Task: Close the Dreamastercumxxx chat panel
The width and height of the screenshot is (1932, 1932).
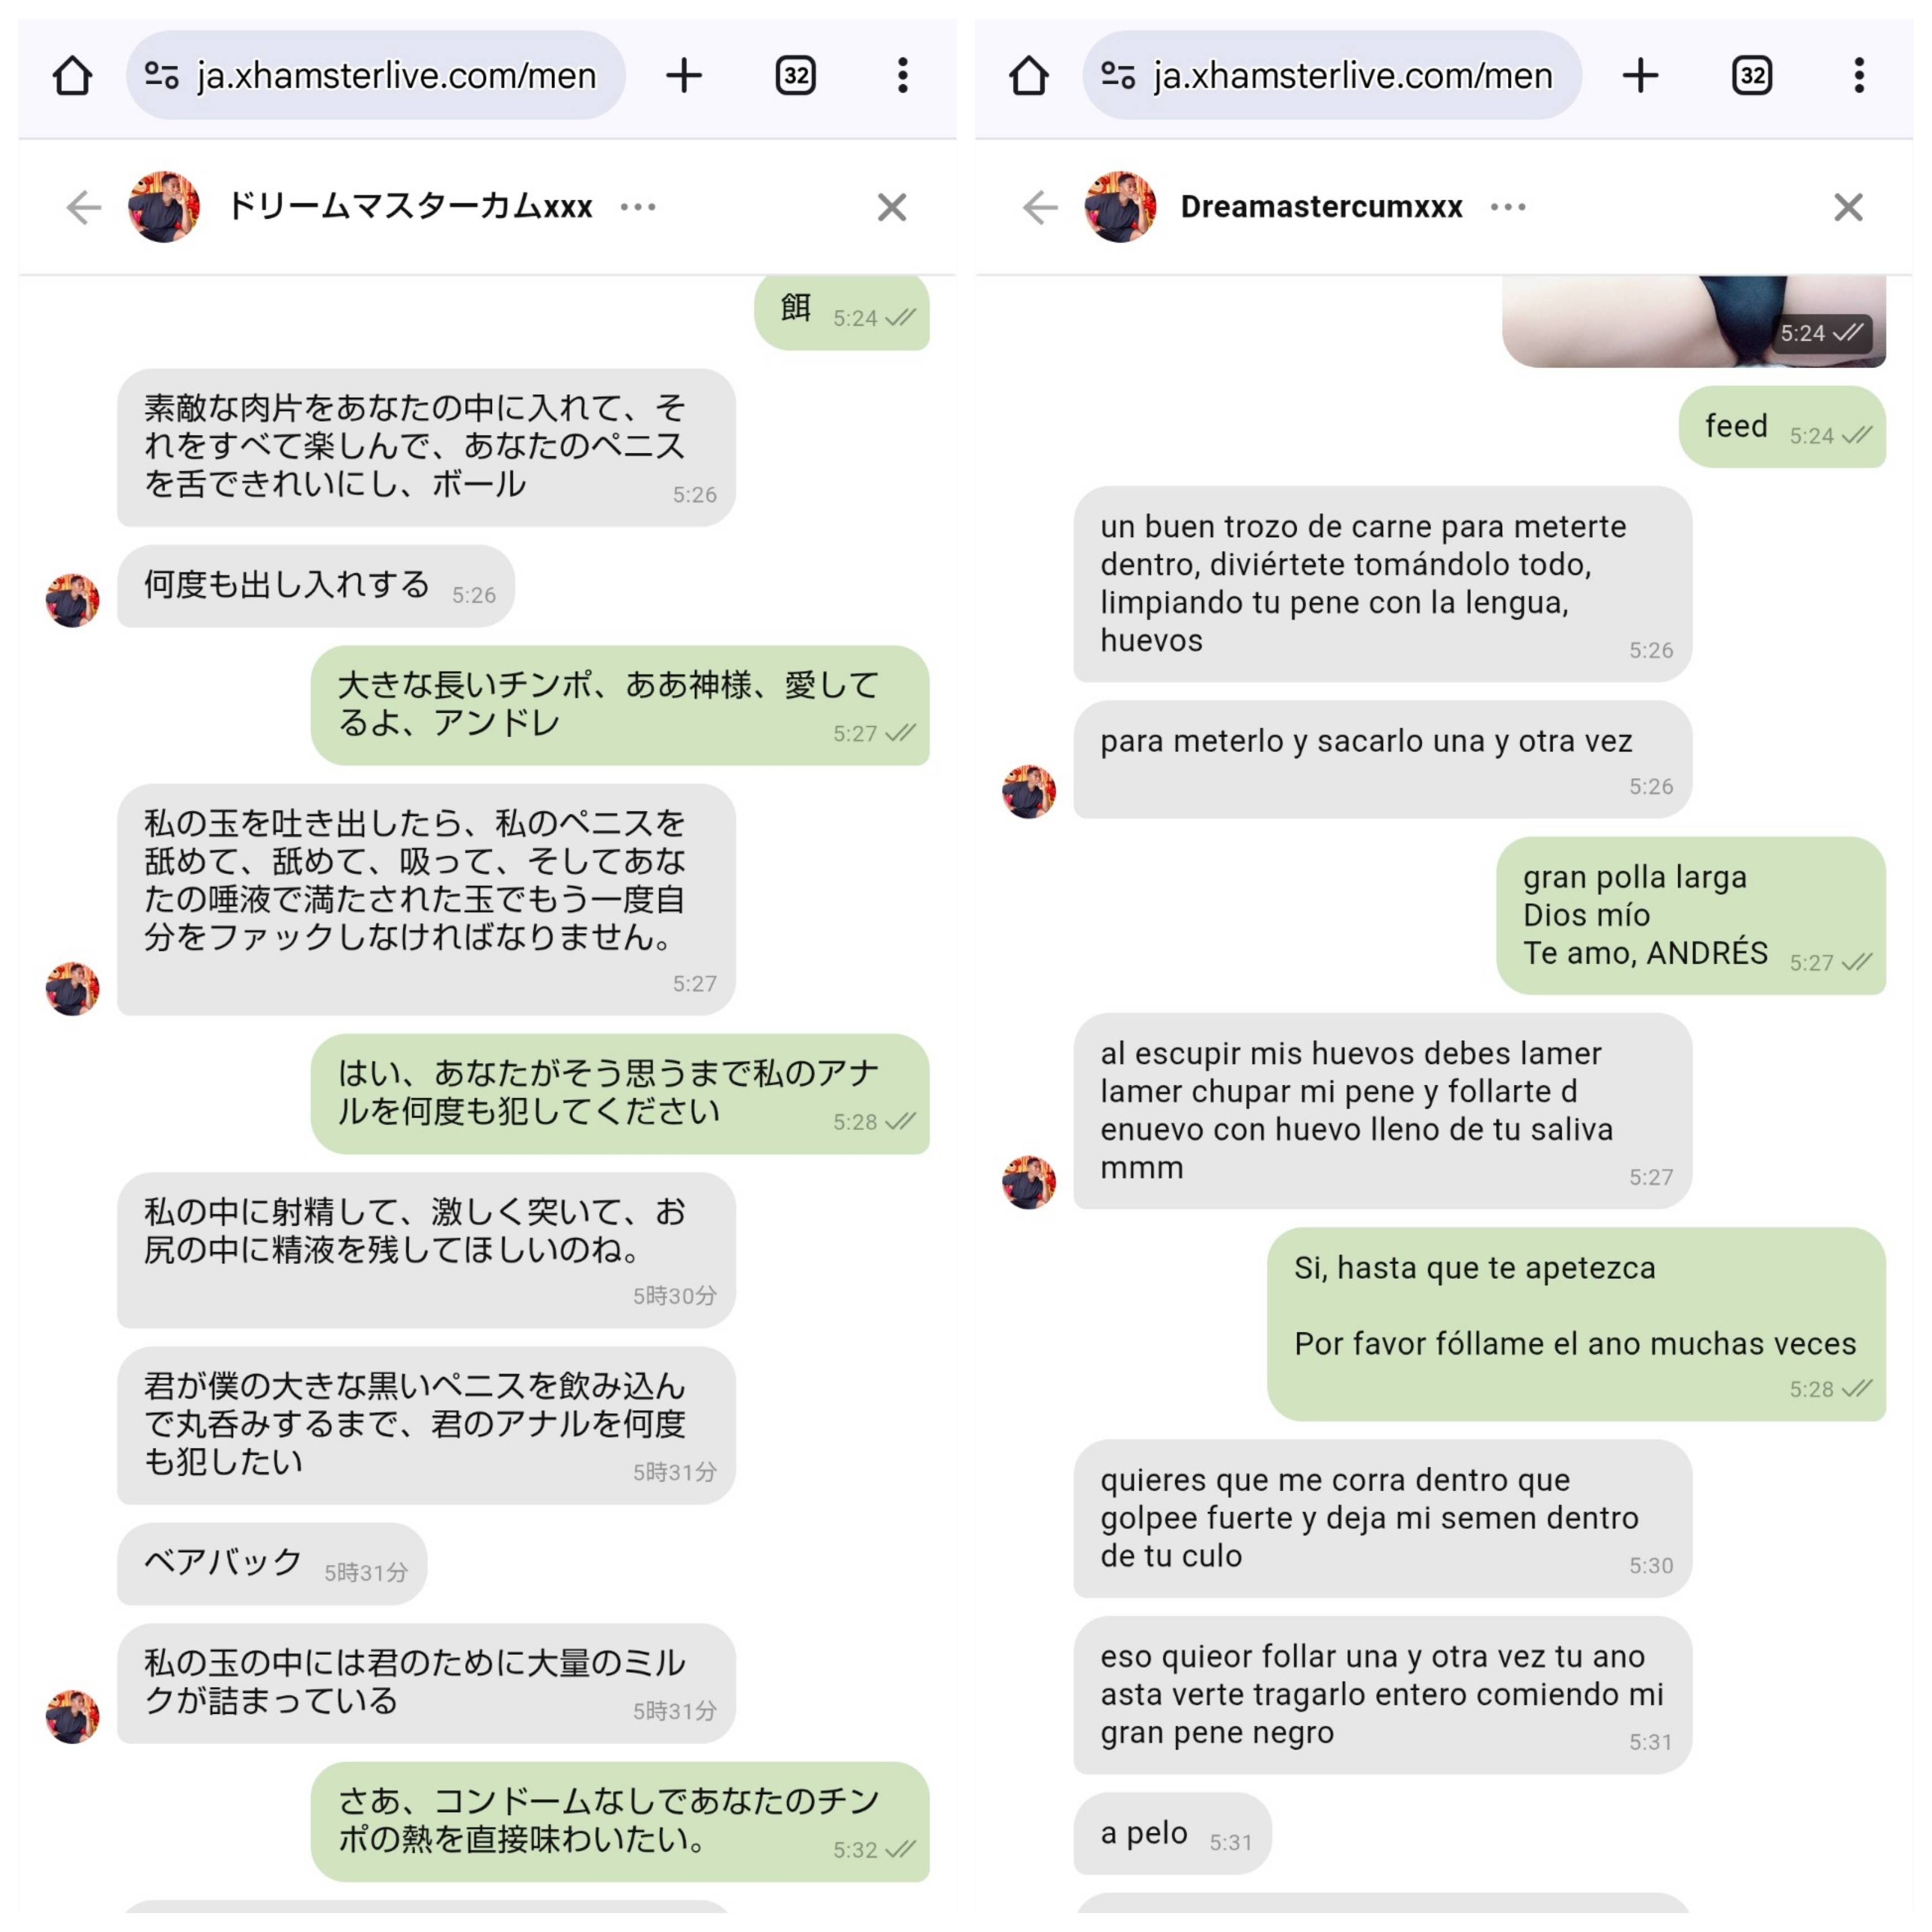Action: pos(1848,207)
